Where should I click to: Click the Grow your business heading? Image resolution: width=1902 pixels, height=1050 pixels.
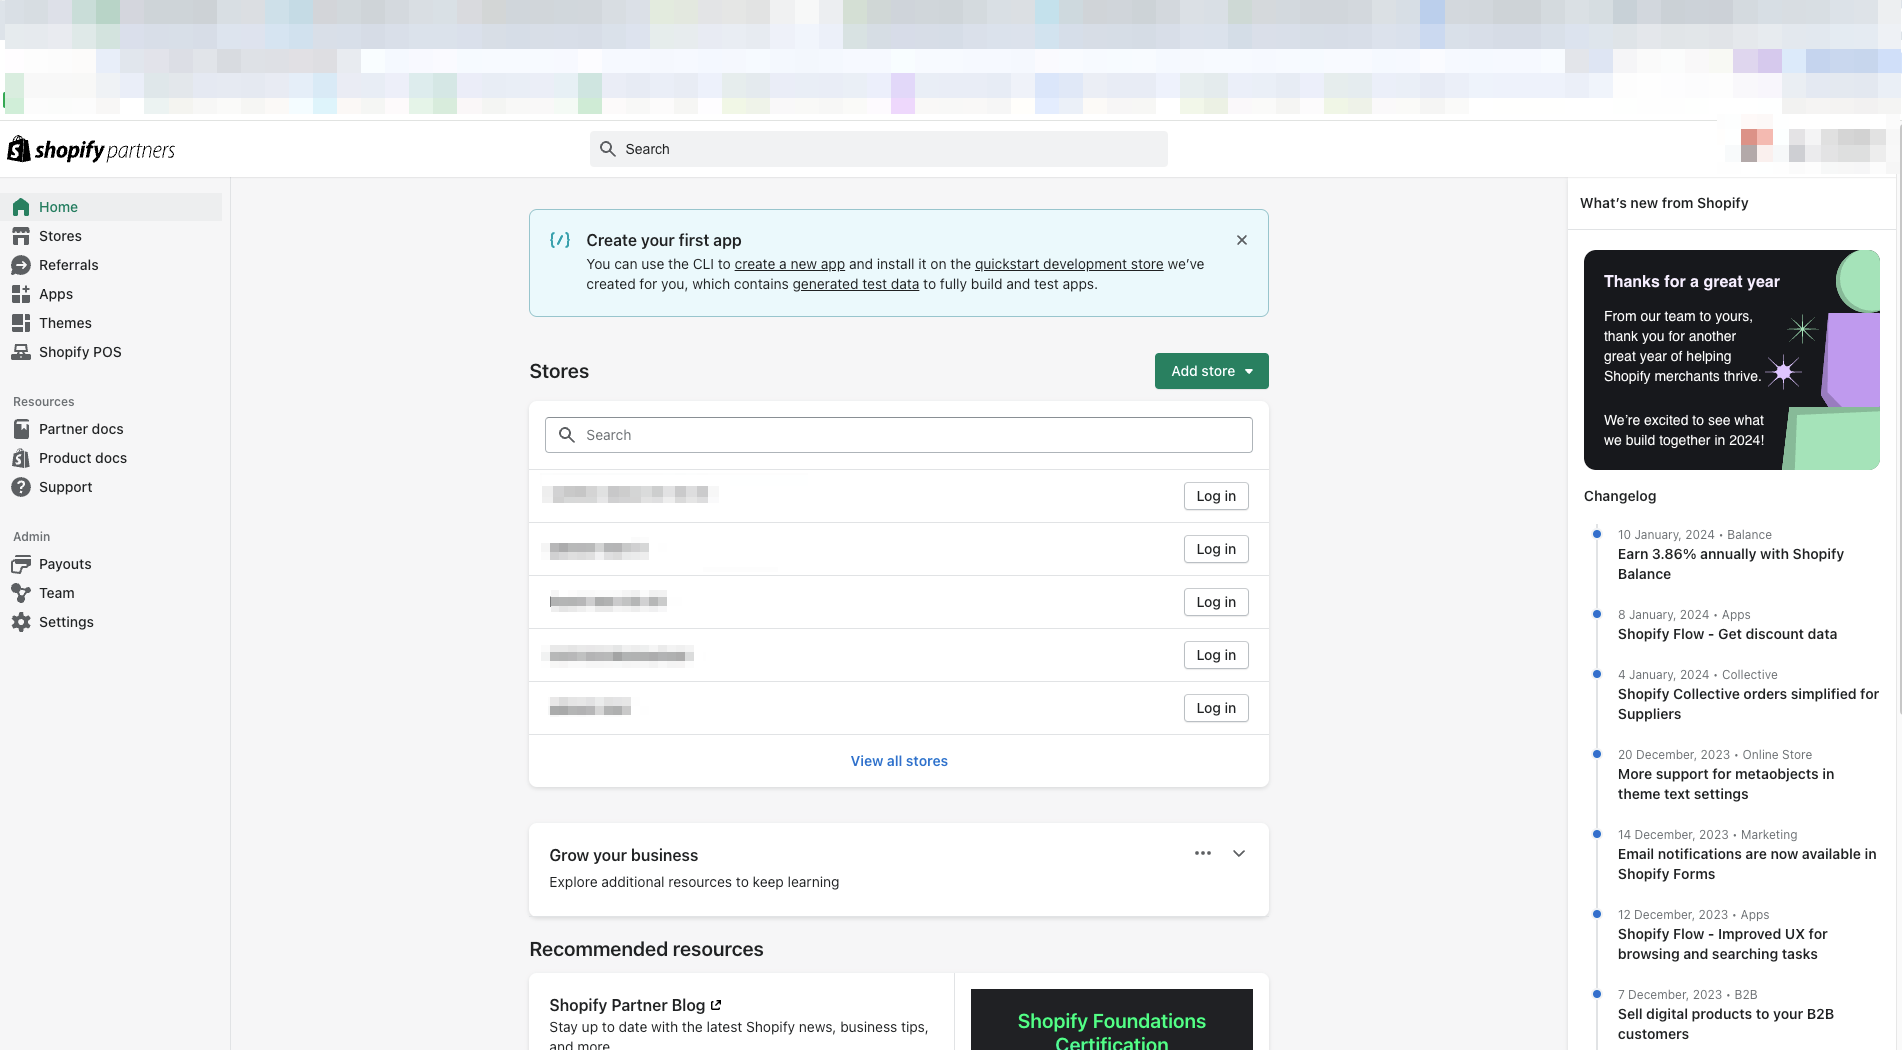(623, 855)
